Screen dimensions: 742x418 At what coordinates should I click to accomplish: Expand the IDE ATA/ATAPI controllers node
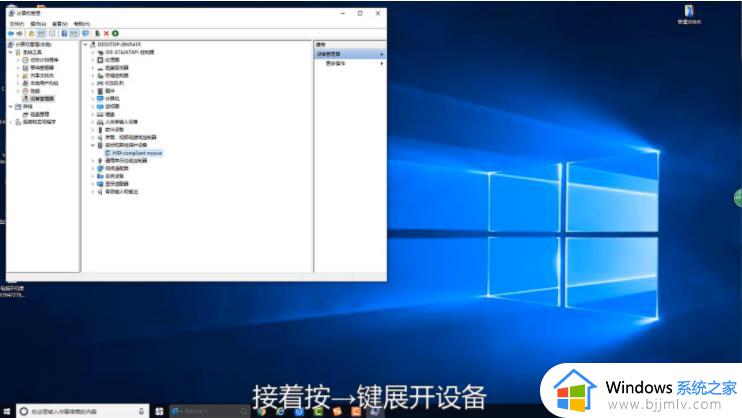coord(93,52)
